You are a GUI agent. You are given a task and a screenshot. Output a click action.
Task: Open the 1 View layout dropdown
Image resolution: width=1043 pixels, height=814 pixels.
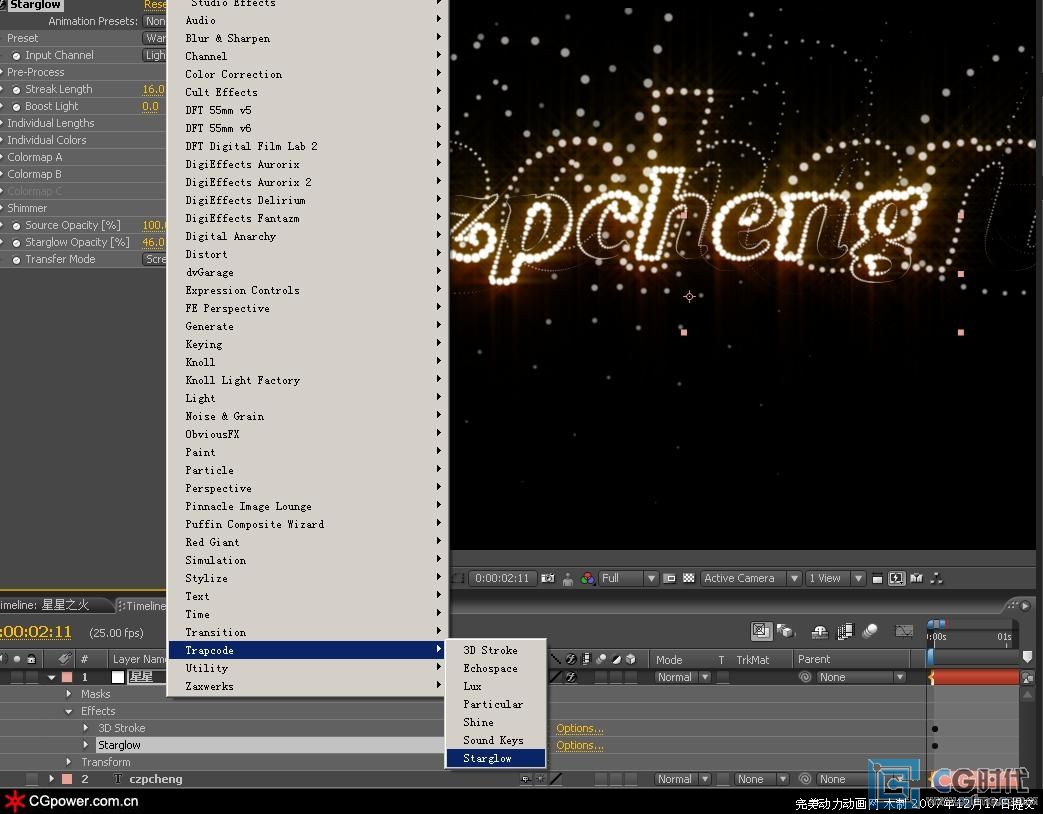click(x=835, y=579)
